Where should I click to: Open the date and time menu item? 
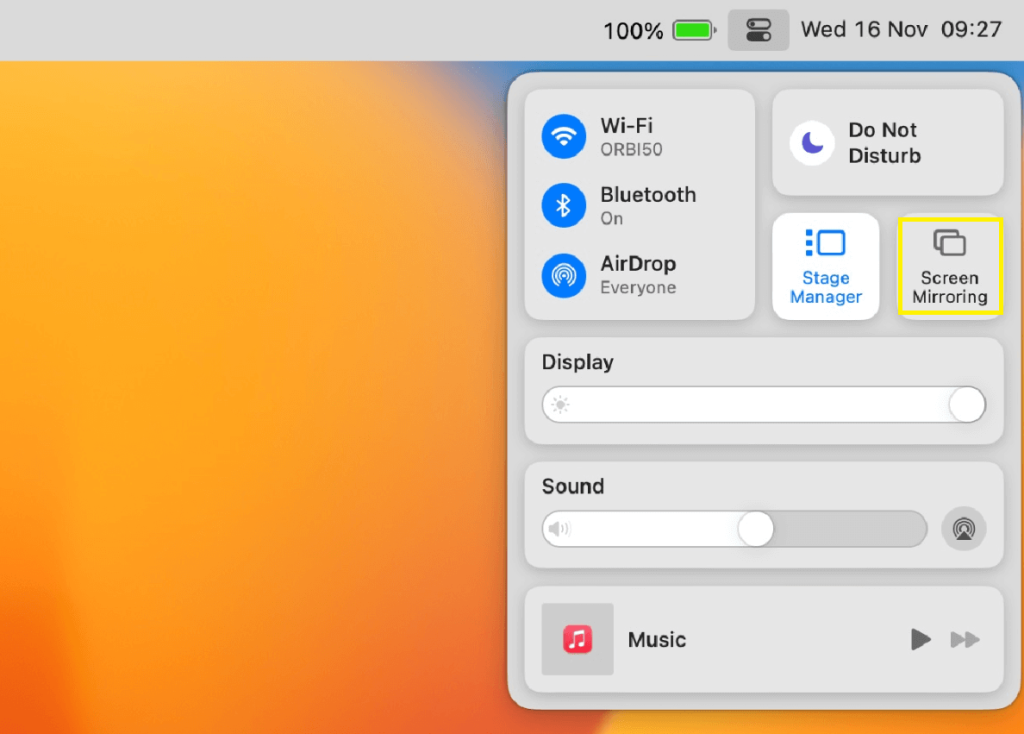click(900, 30)
